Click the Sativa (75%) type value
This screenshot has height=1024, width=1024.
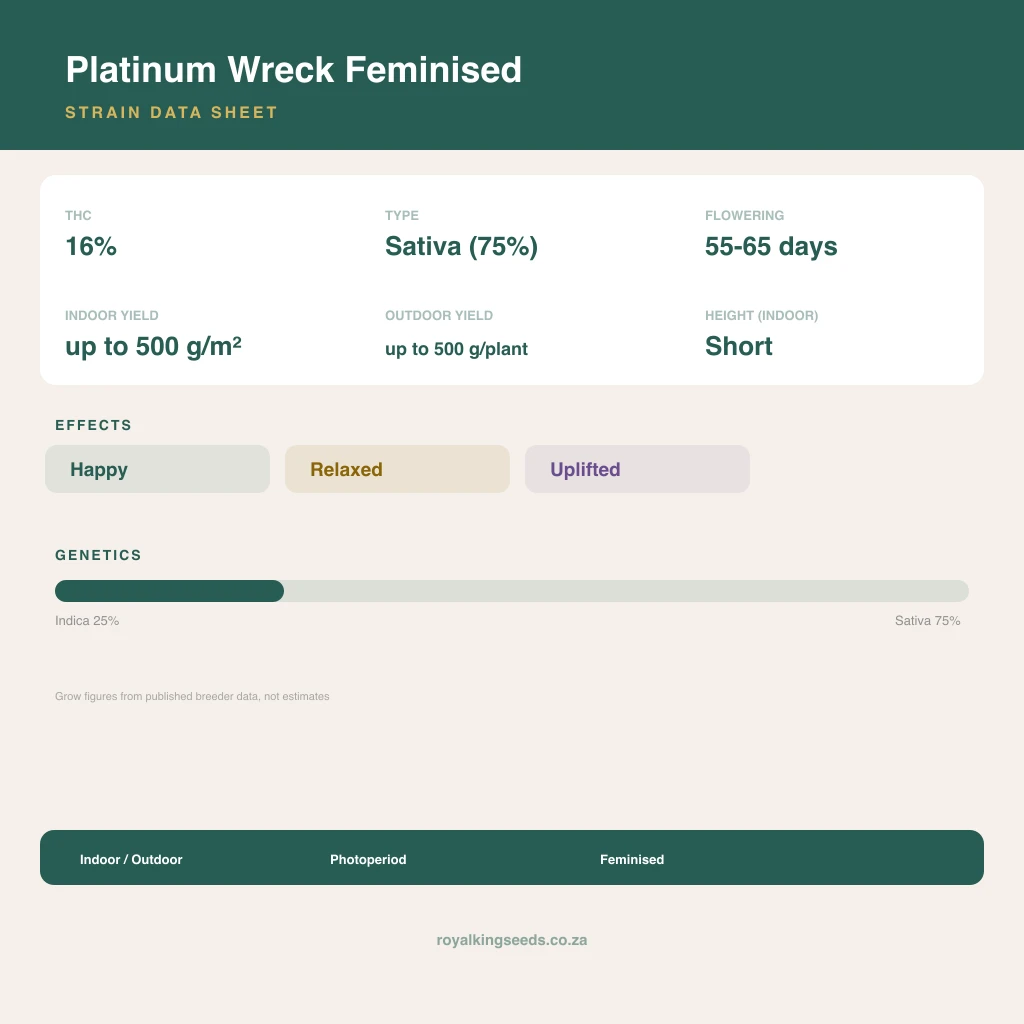click(x=461, y=246)
